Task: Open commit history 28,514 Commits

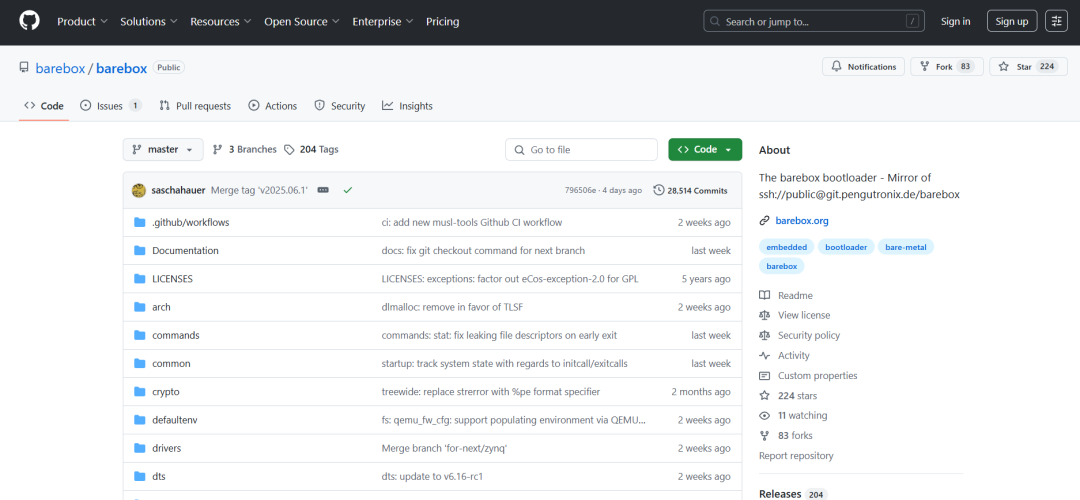Action: 690,190
